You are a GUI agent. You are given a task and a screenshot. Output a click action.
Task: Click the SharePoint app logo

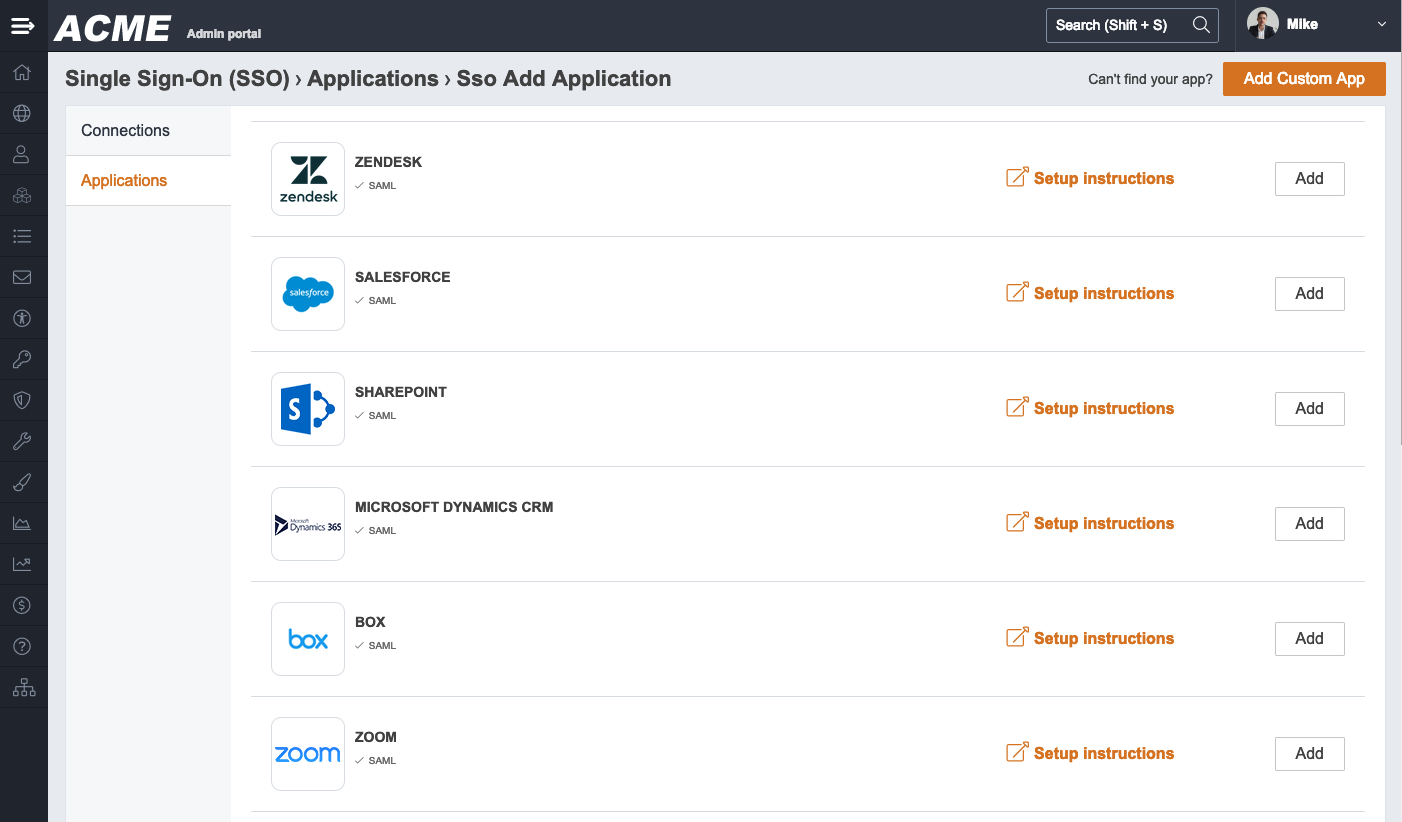tap(308, 409)
